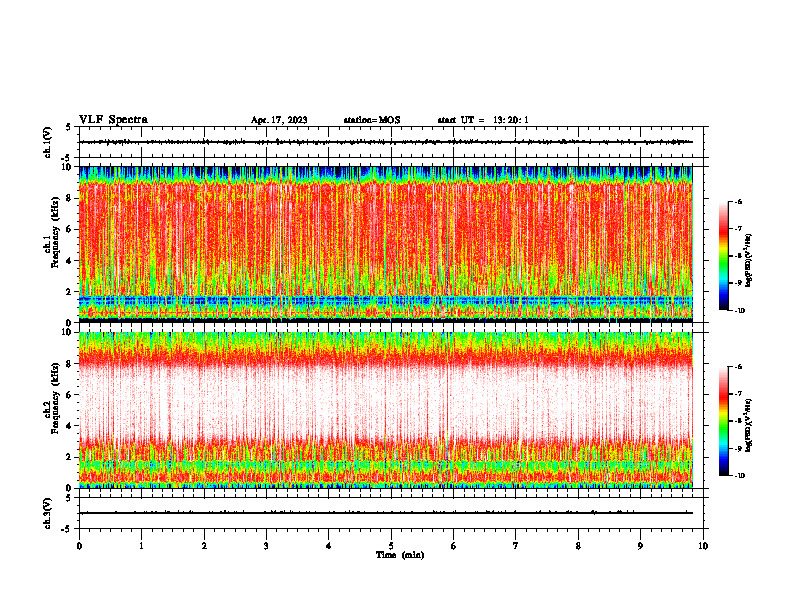792x612 pixels.
Task: Click the "VLF Spectra" plot title
Action: [x=113, y=120]
